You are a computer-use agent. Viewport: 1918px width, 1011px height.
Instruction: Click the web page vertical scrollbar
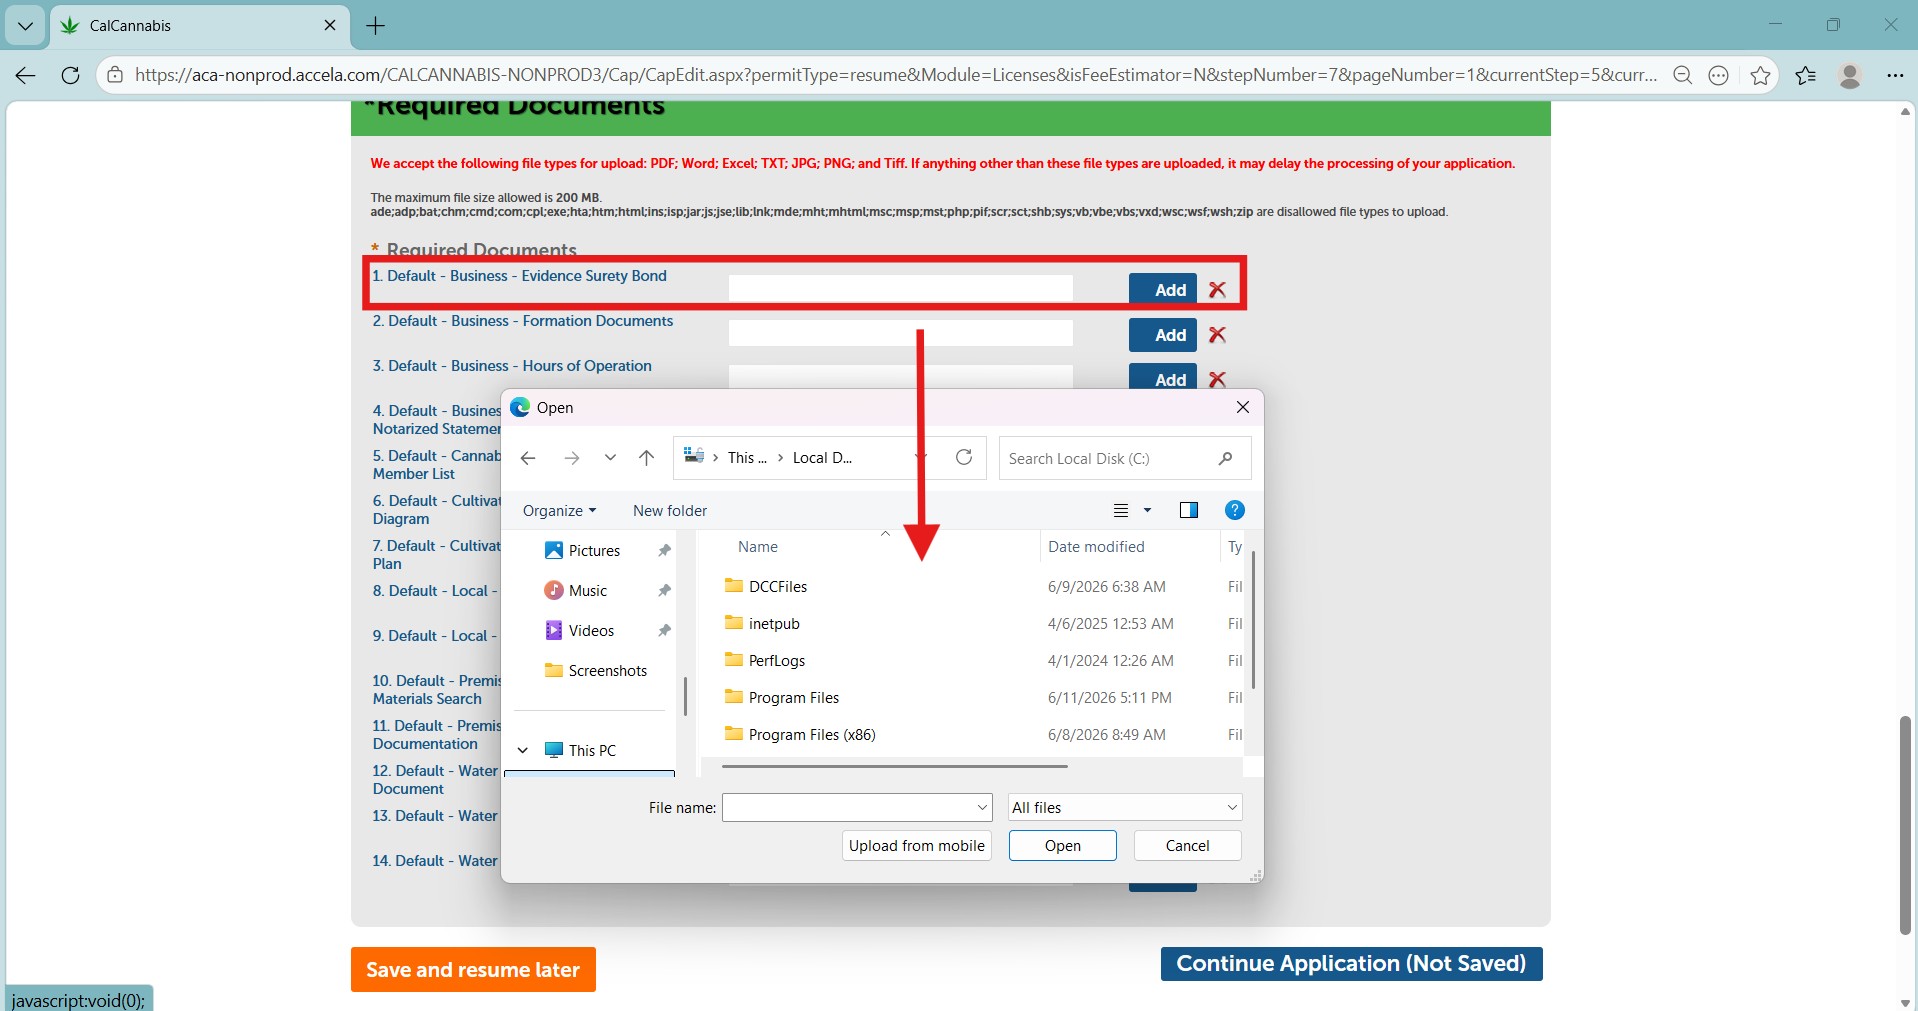1905,825
